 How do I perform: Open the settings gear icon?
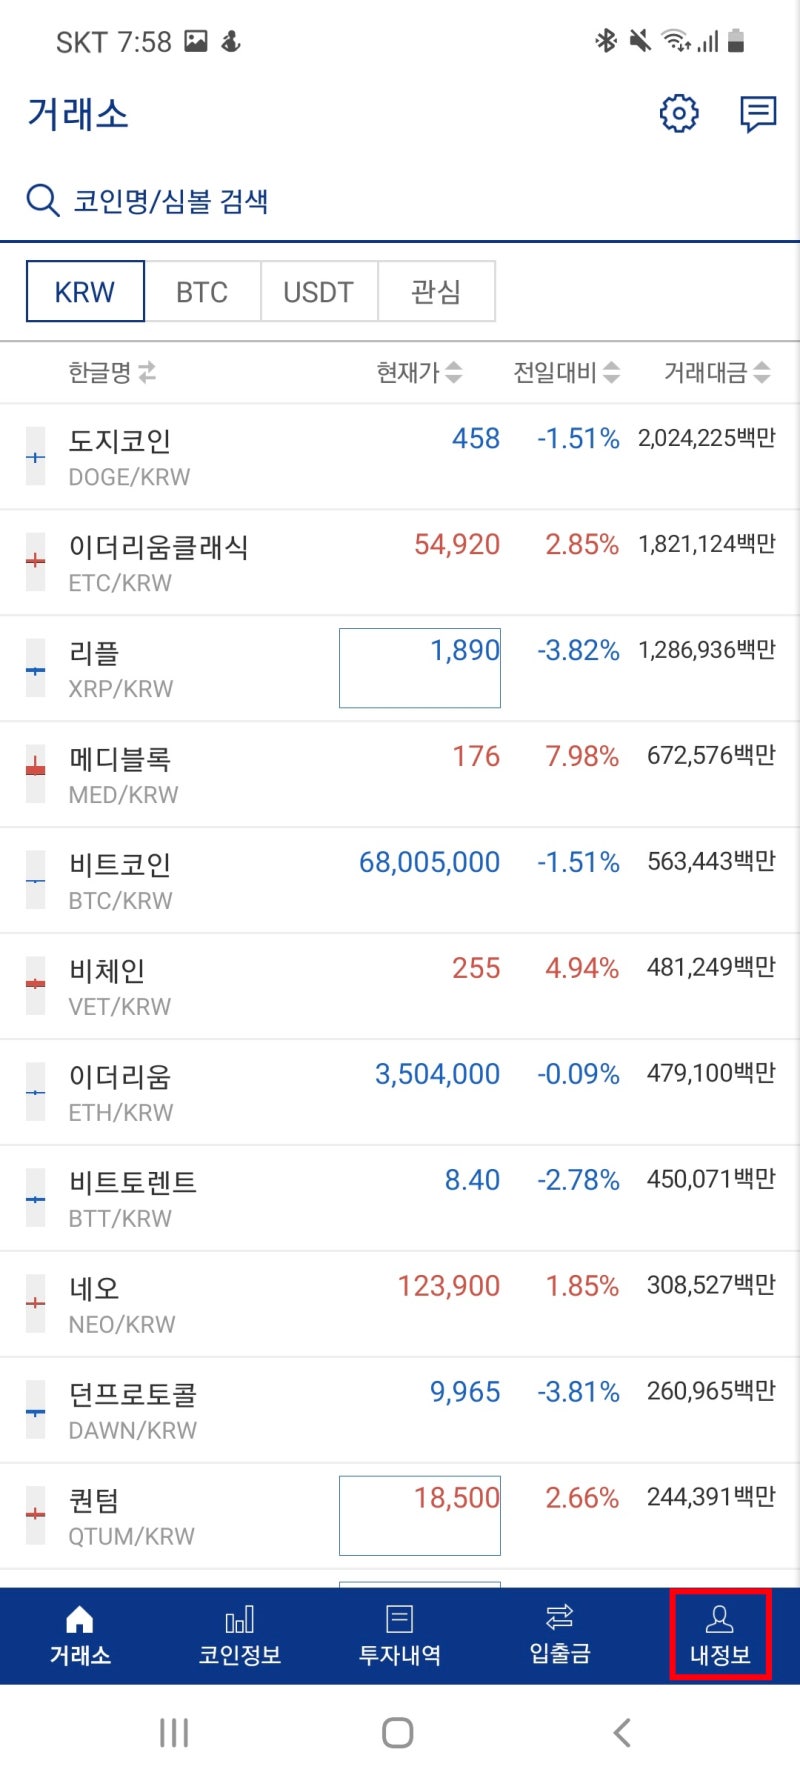pos(678,113)
